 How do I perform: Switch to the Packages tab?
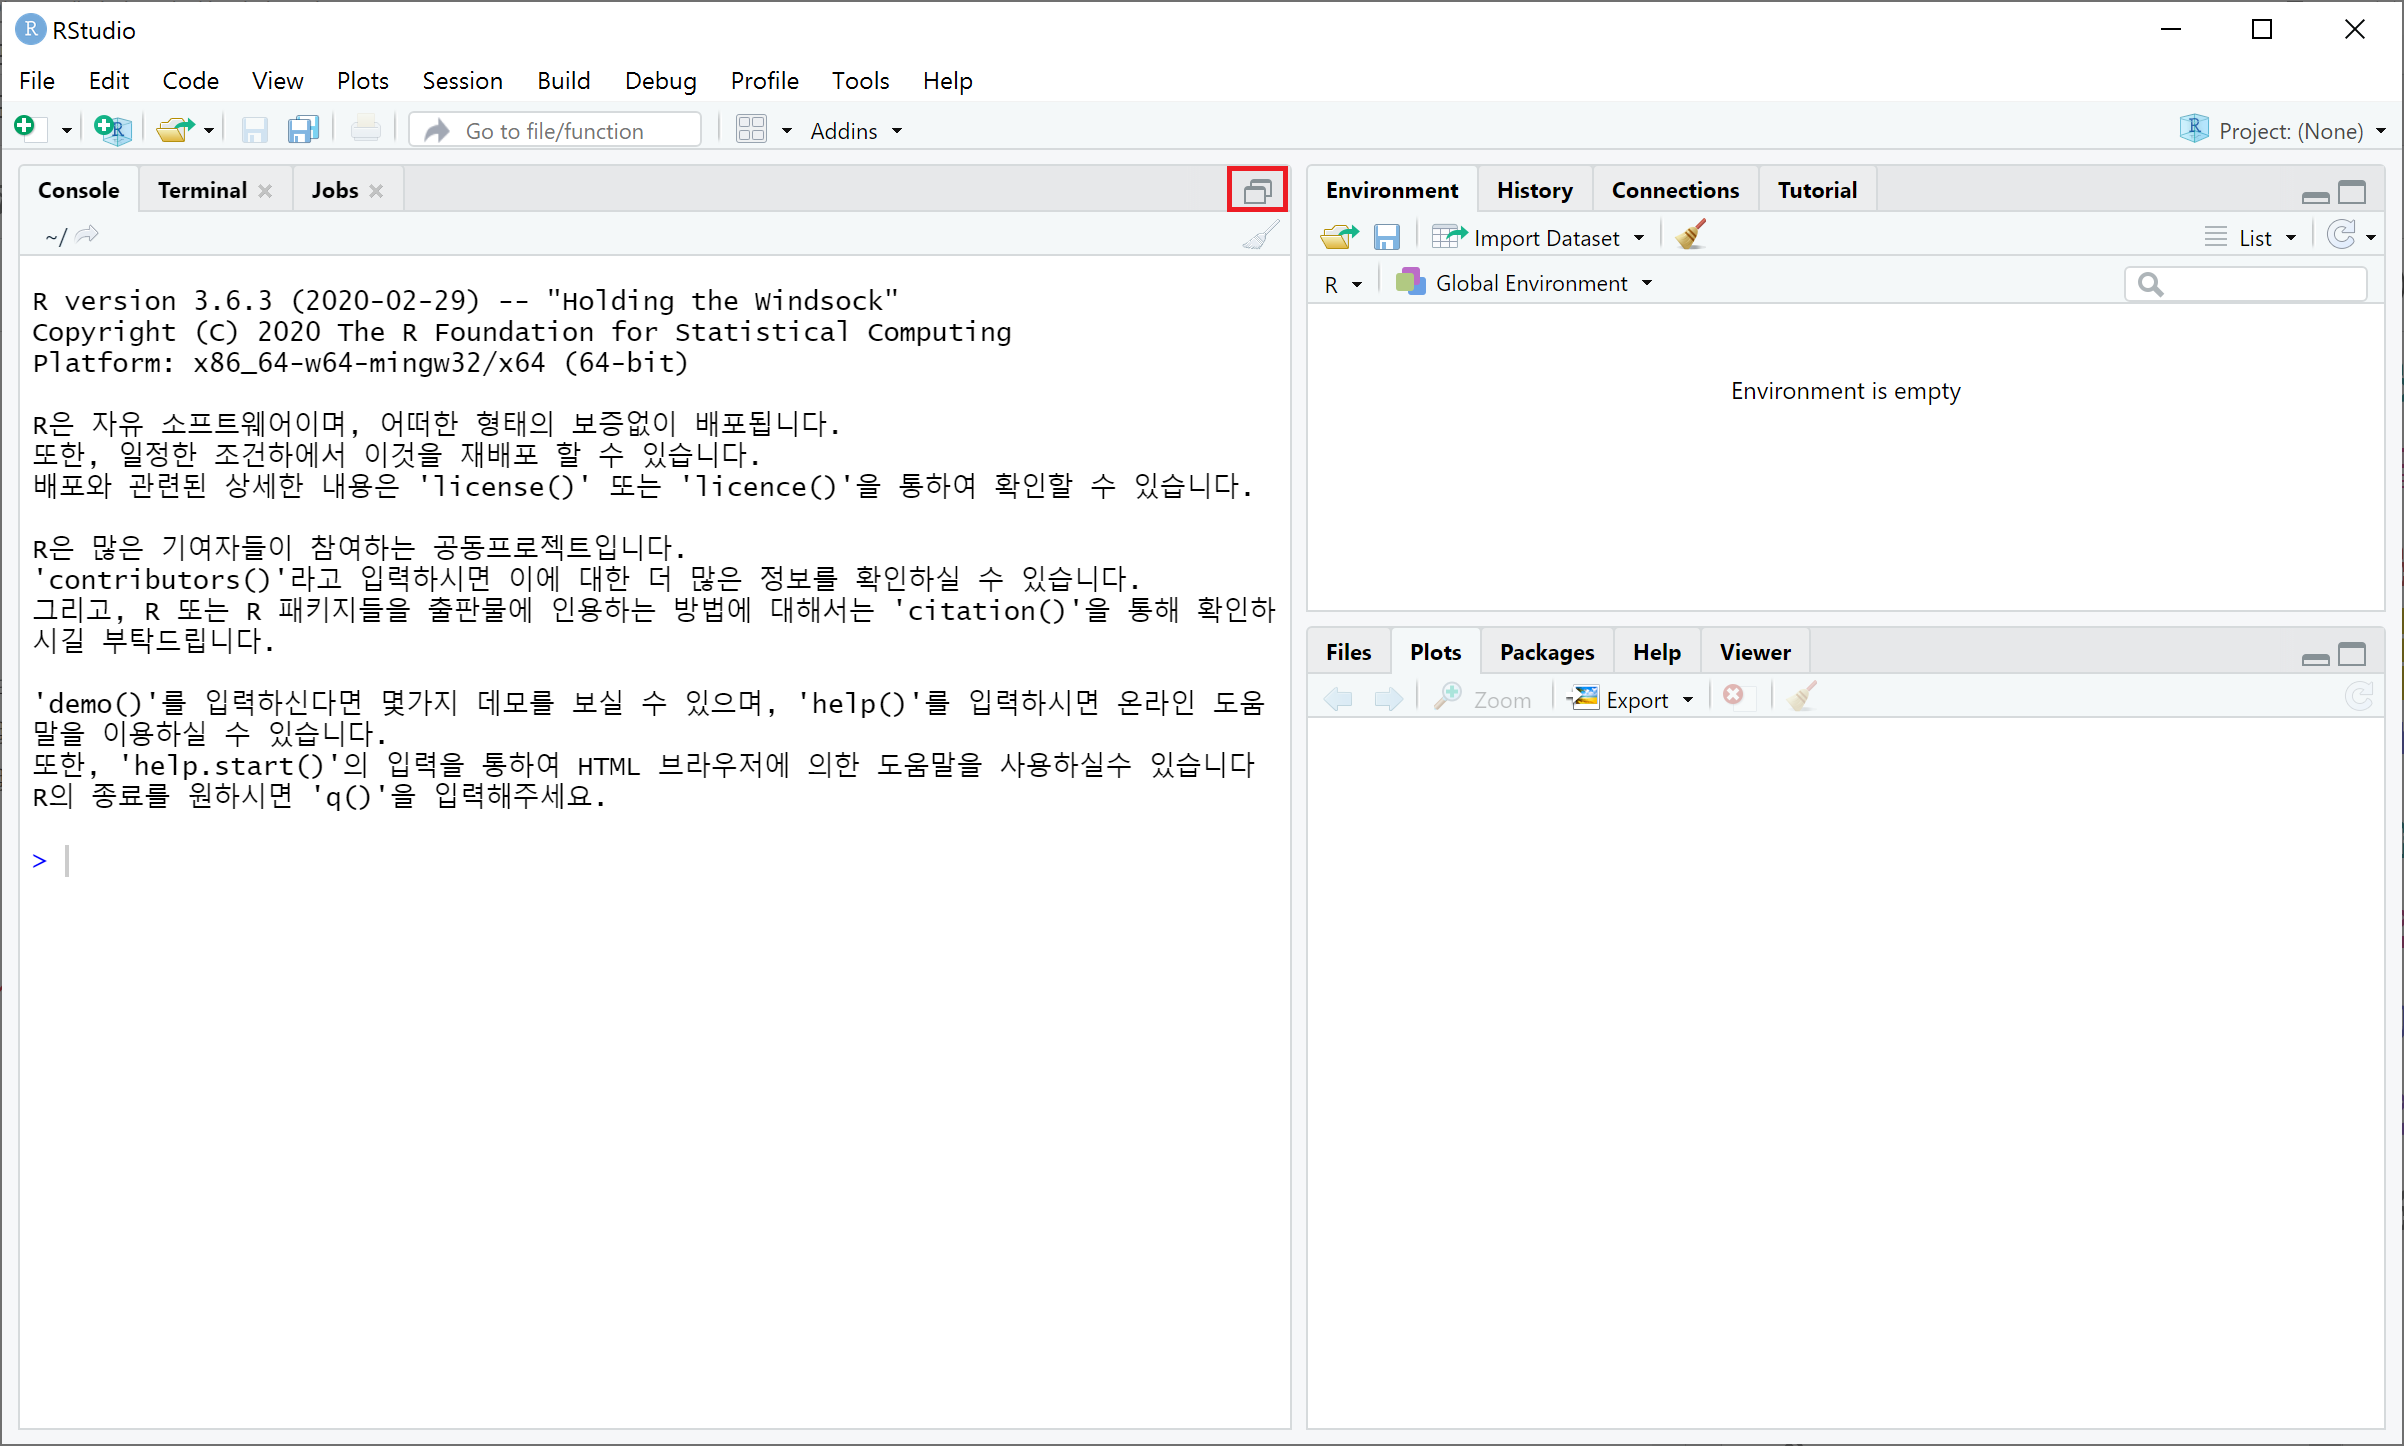(x=1547, y=652)
